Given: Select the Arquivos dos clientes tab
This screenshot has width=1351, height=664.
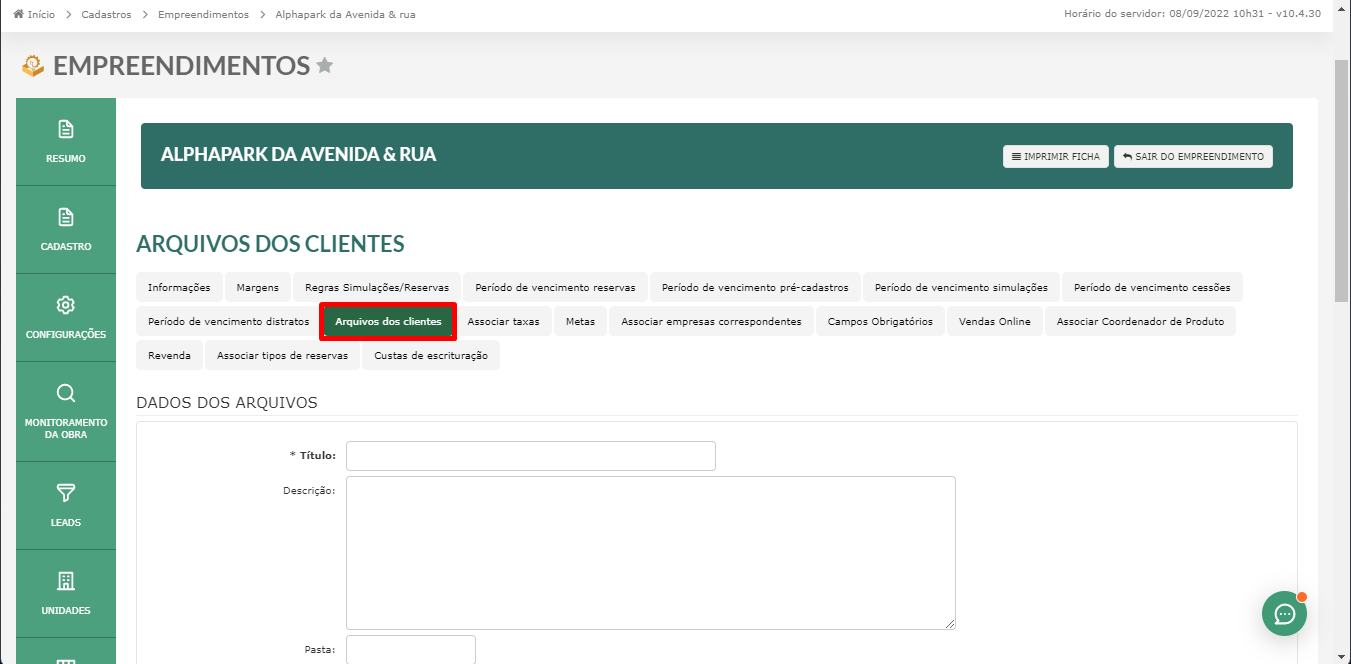Looking at the screenshot, I should 388,321.
